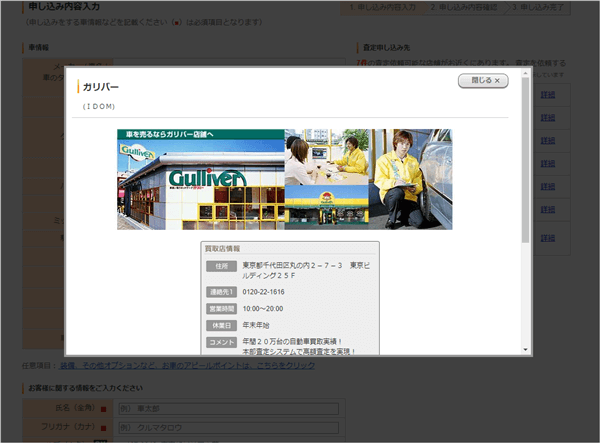Click the 申し込み内容入力 page title
This screenshot has width=600, height=443.
pyautogui.click(x=64, y=7)
